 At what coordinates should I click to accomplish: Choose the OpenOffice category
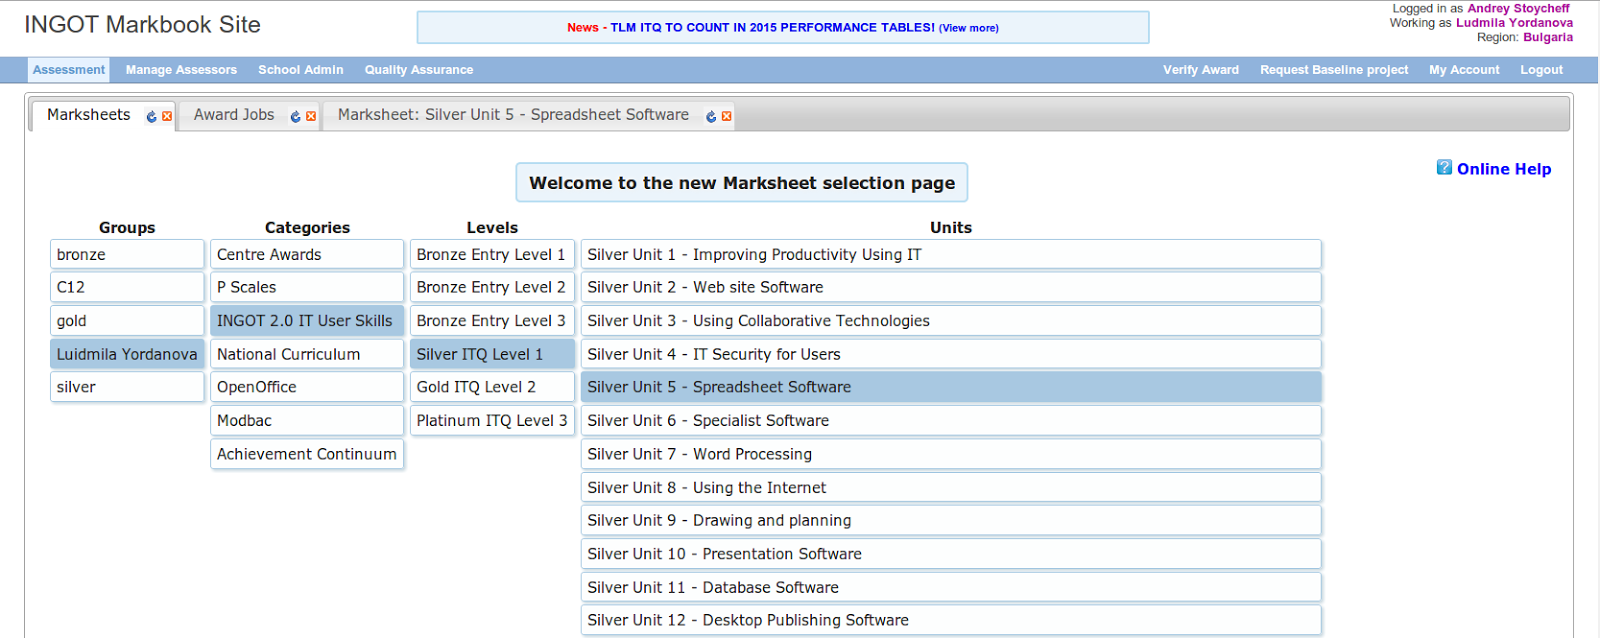click(307, 387)
